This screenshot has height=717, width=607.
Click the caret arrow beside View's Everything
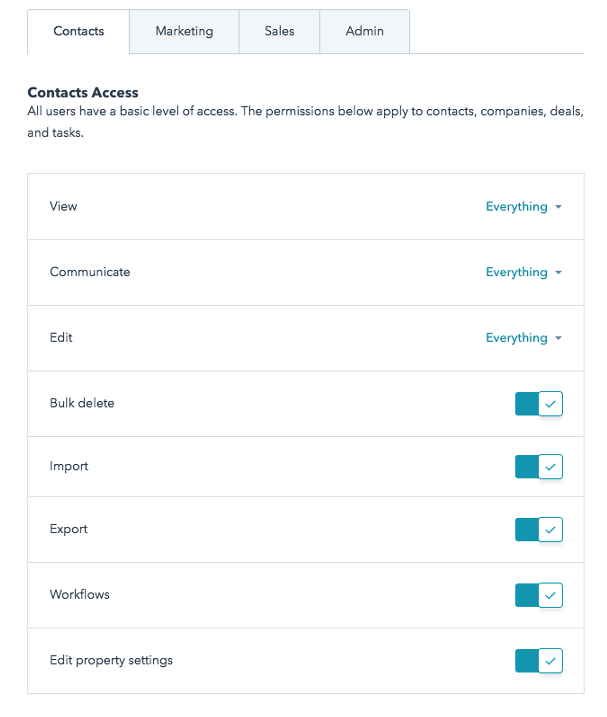tap(558, 207)
